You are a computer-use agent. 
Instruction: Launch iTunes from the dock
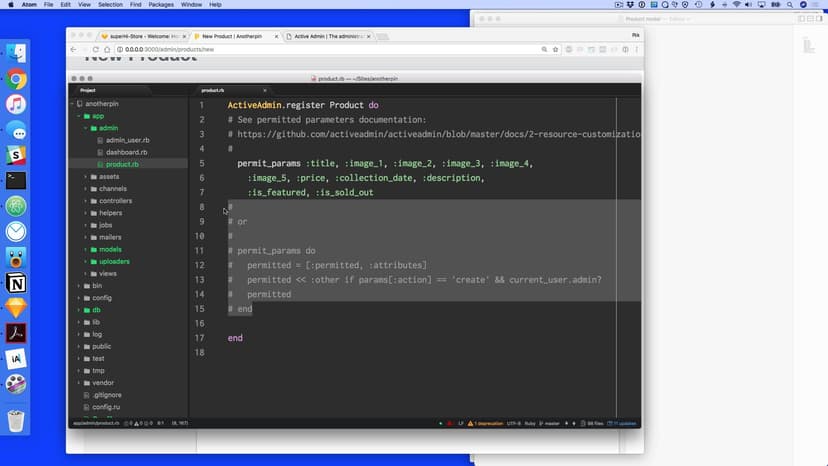pos(16,105)
